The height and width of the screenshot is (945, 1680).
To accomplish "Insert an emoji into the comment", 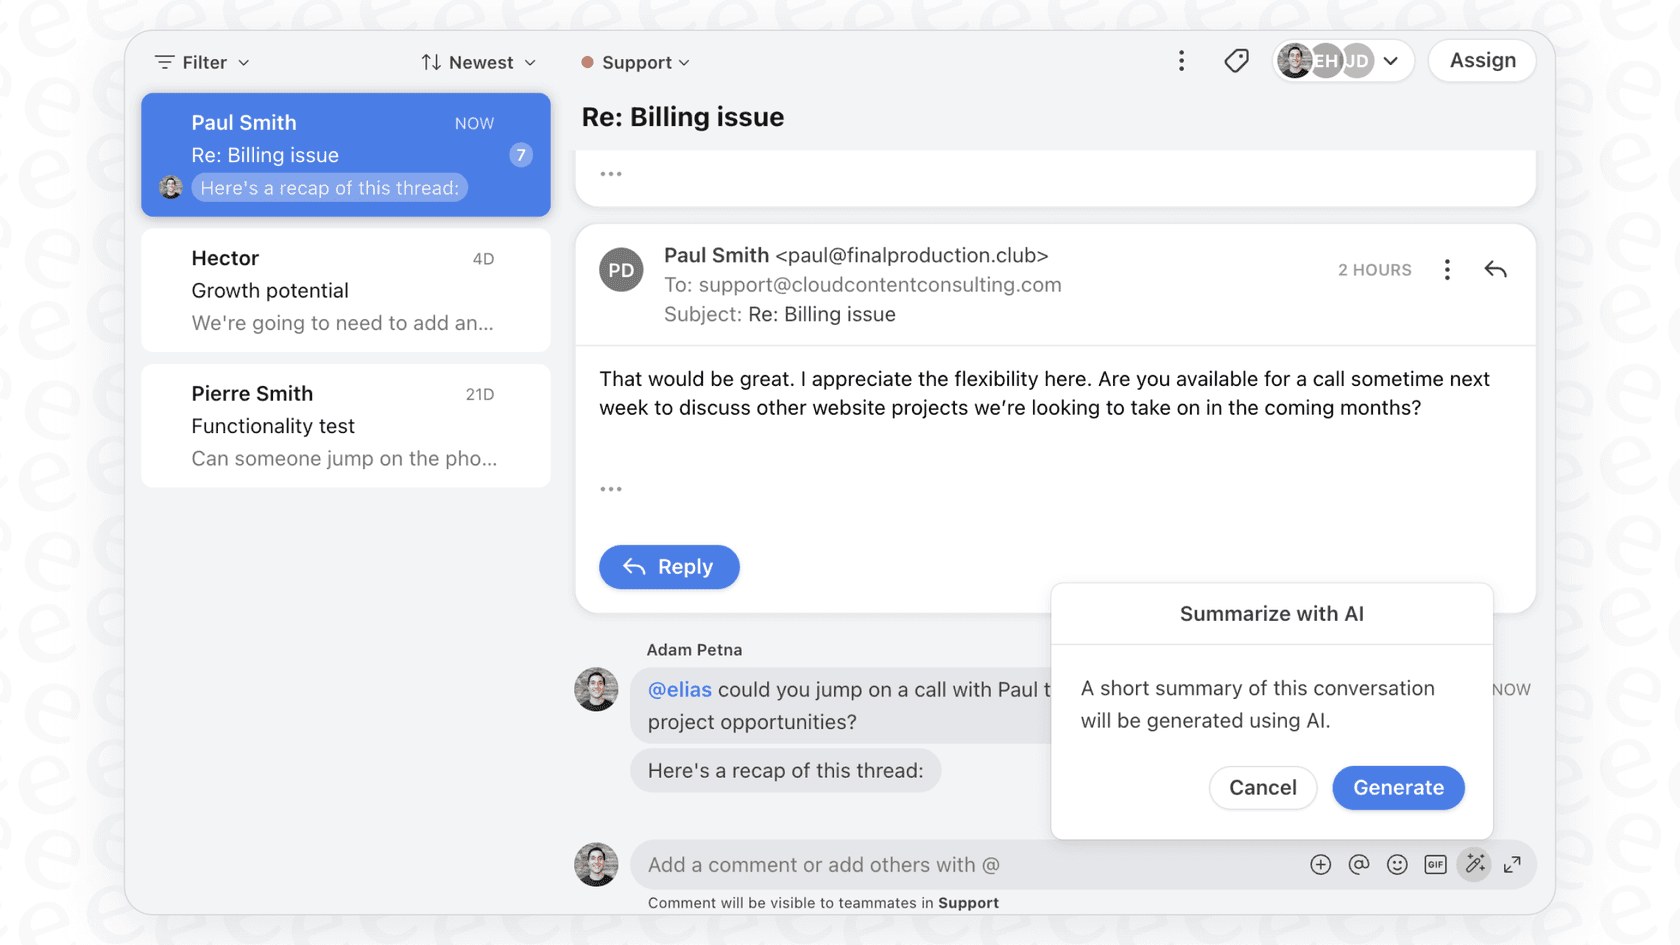I will tap(1396, 864).
